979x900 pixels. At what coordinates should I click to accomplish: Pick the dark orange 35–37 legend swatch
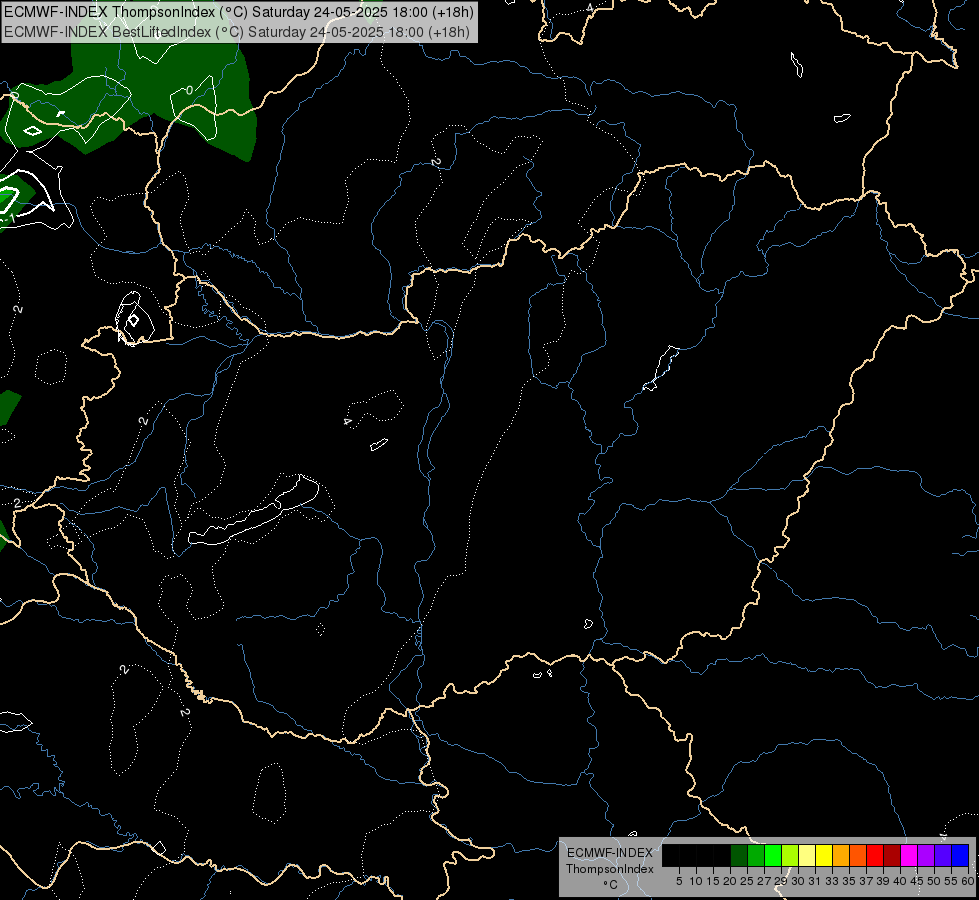858,856
